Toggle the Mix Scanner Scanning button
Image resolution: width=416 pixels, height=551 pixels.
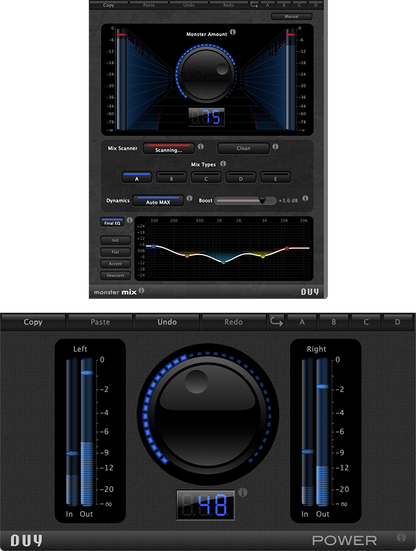tap(169, 149)
